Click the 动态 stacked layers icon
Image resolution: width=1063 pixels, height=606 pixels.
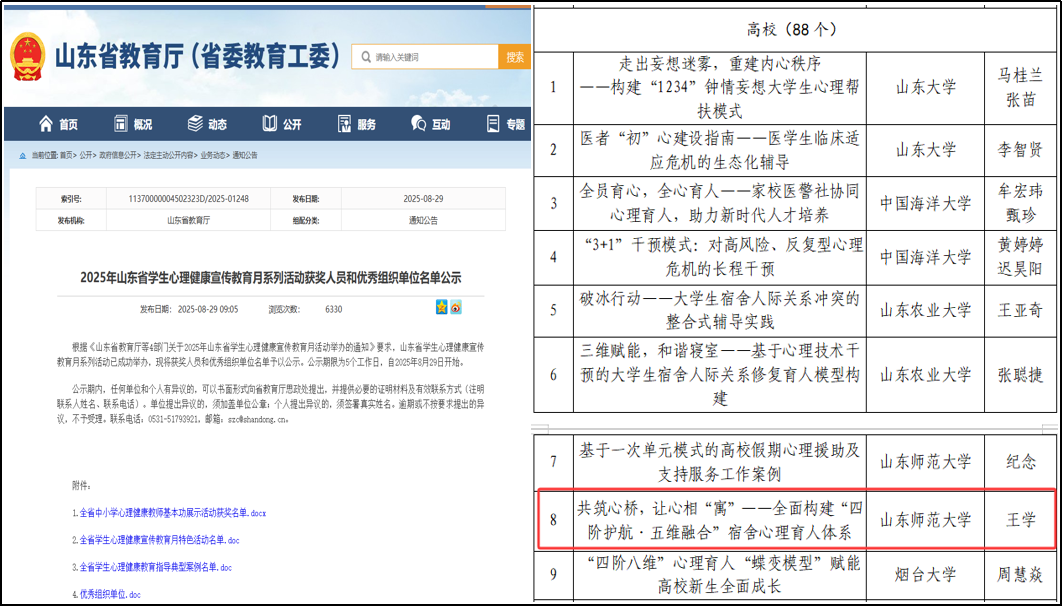click(x=195, y=124)
